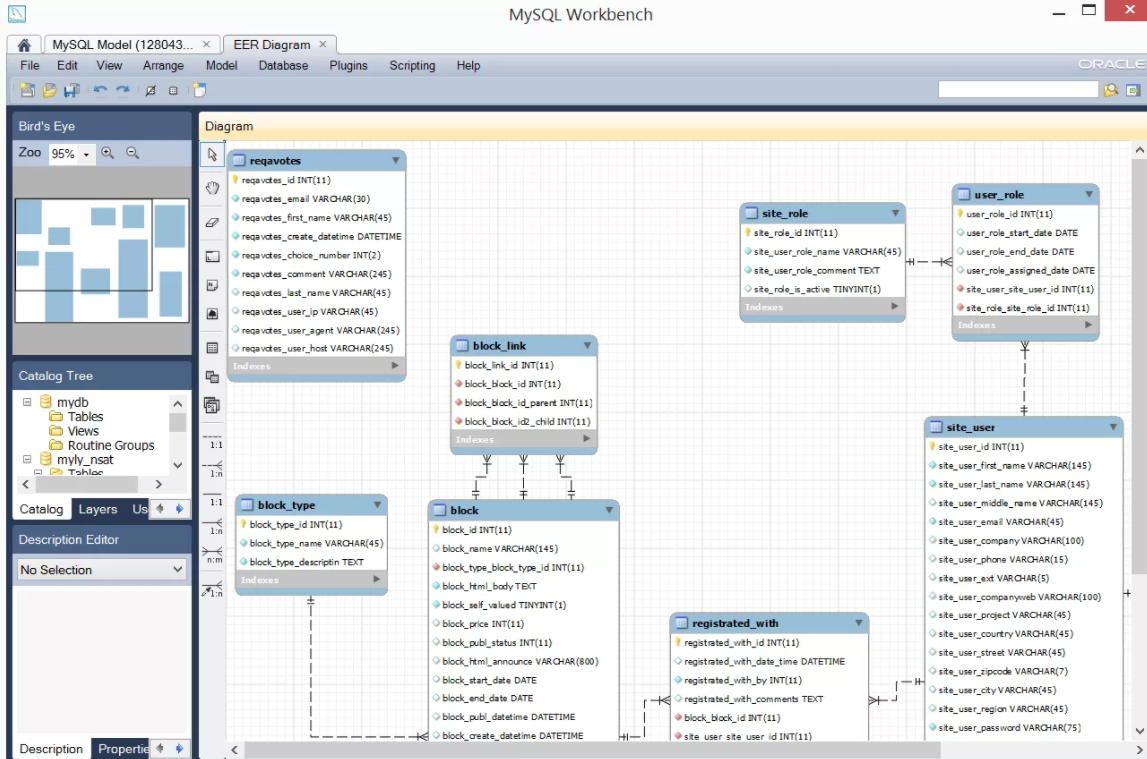Toggle the grid display toolbar icon
Screen dimensions: 1147x759
151,91
